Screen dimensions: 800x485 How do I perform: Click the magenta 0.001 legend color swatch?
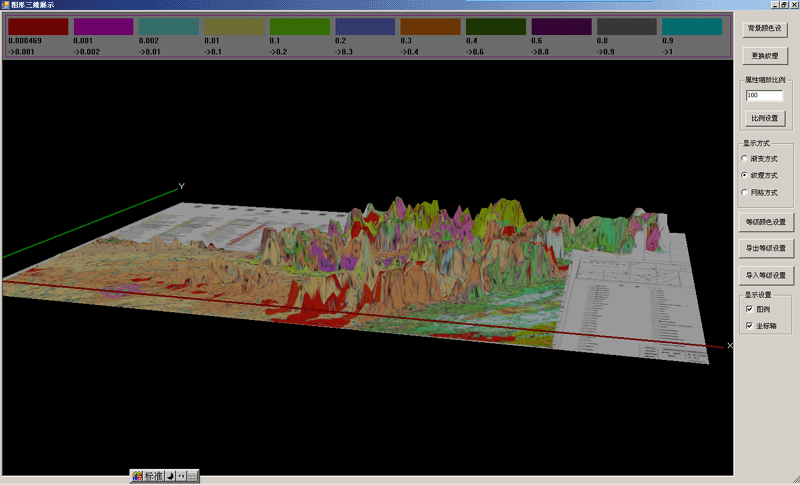[x=103, y=26]
